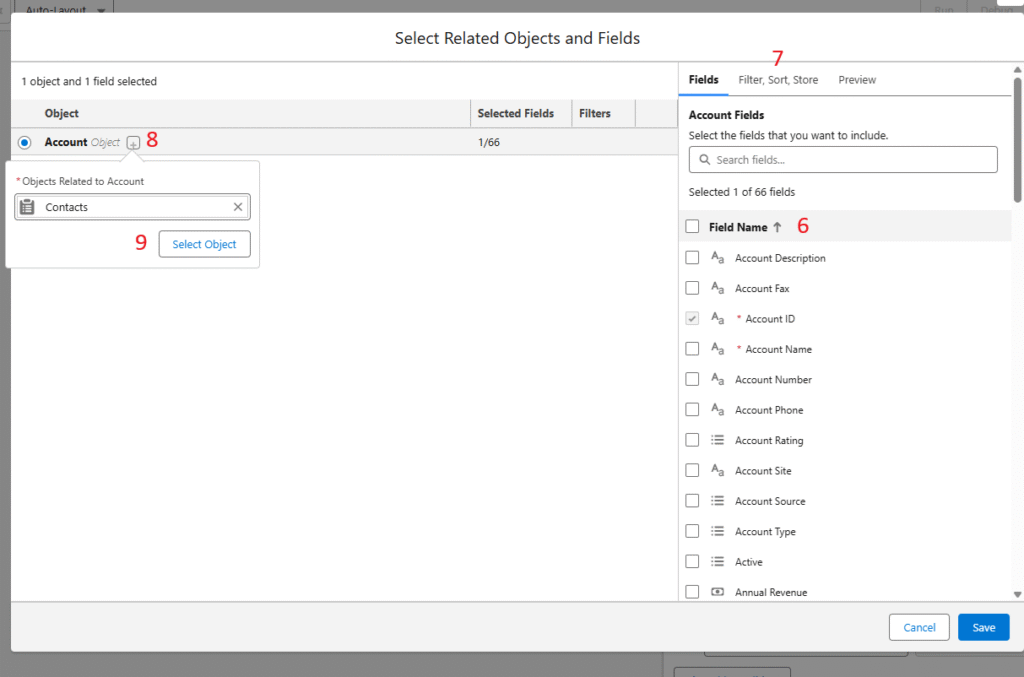Click the Annual Revenue field label
Viewport: 1024px width, 677px height.
(771, 592)
